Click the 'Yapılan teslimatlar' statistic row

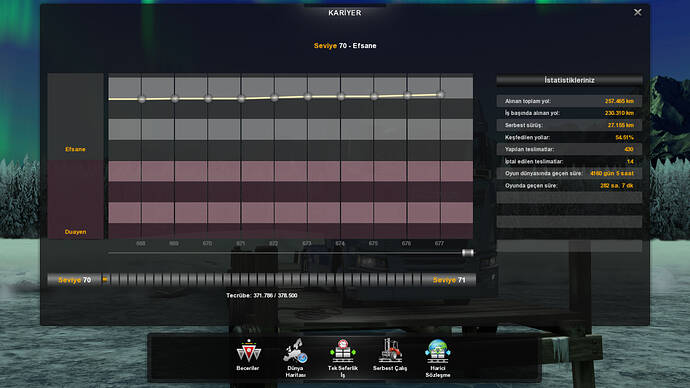click(569, 149)
